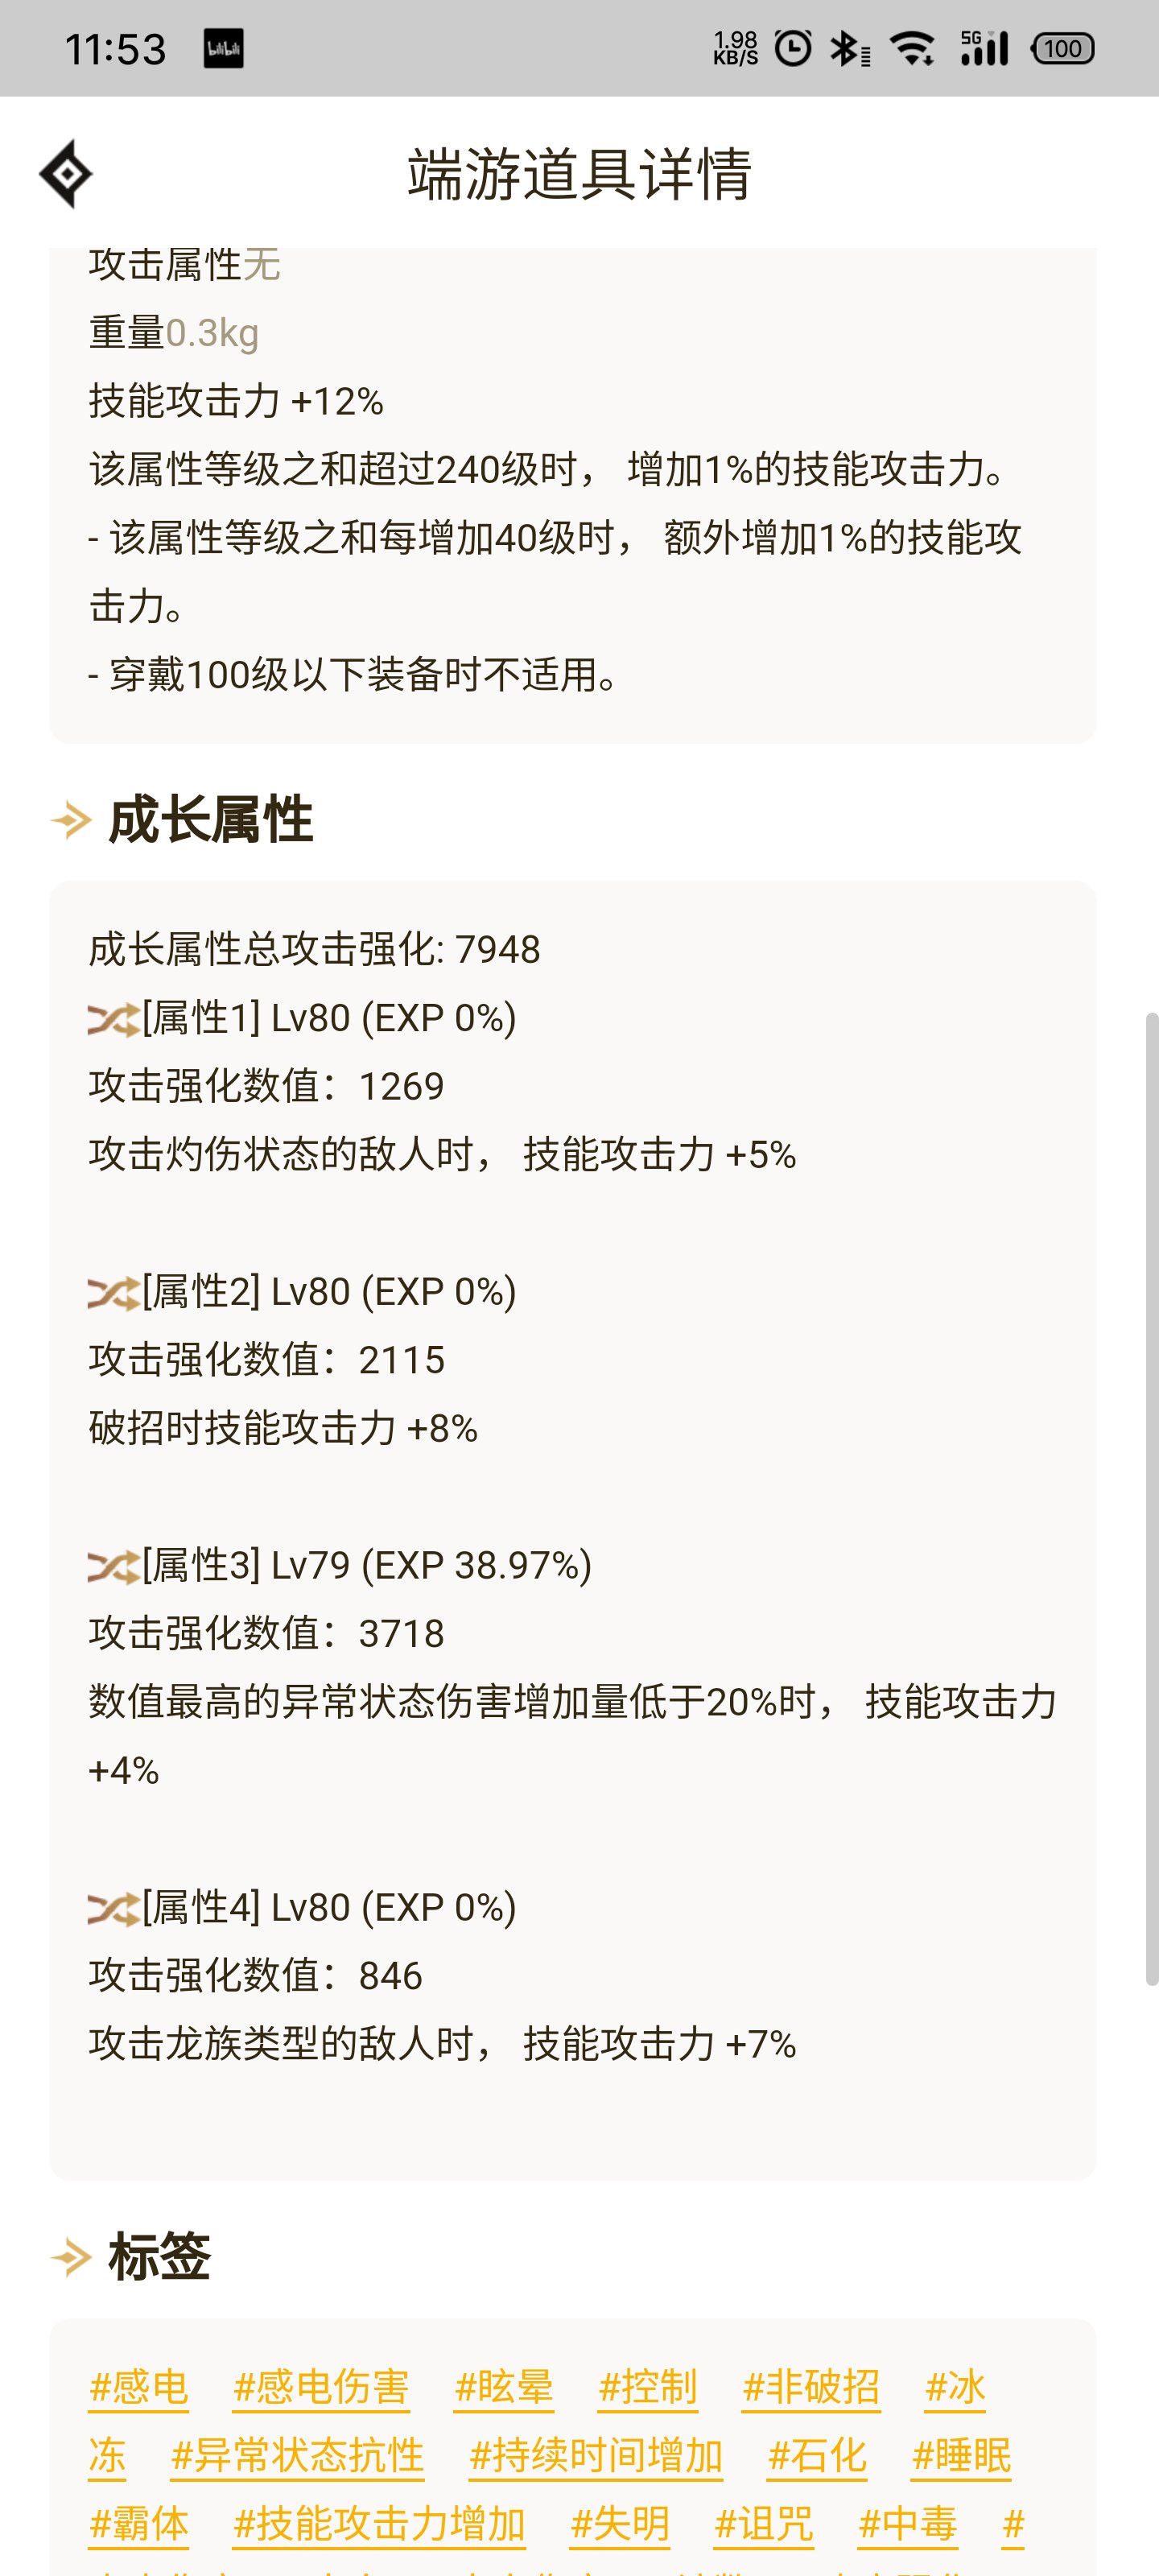Open the #感电 tag
Image resolution: width=1159 pixels, height=2576 pixels.
[138, 2387]
